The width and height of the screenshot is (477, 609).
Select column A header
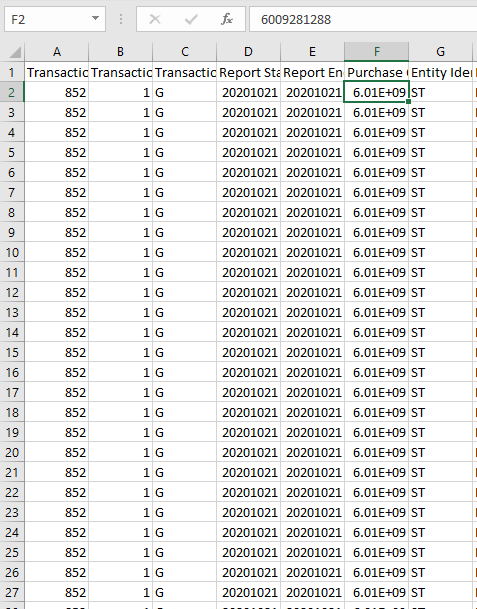pyautogui.click(x=57, y=52)
